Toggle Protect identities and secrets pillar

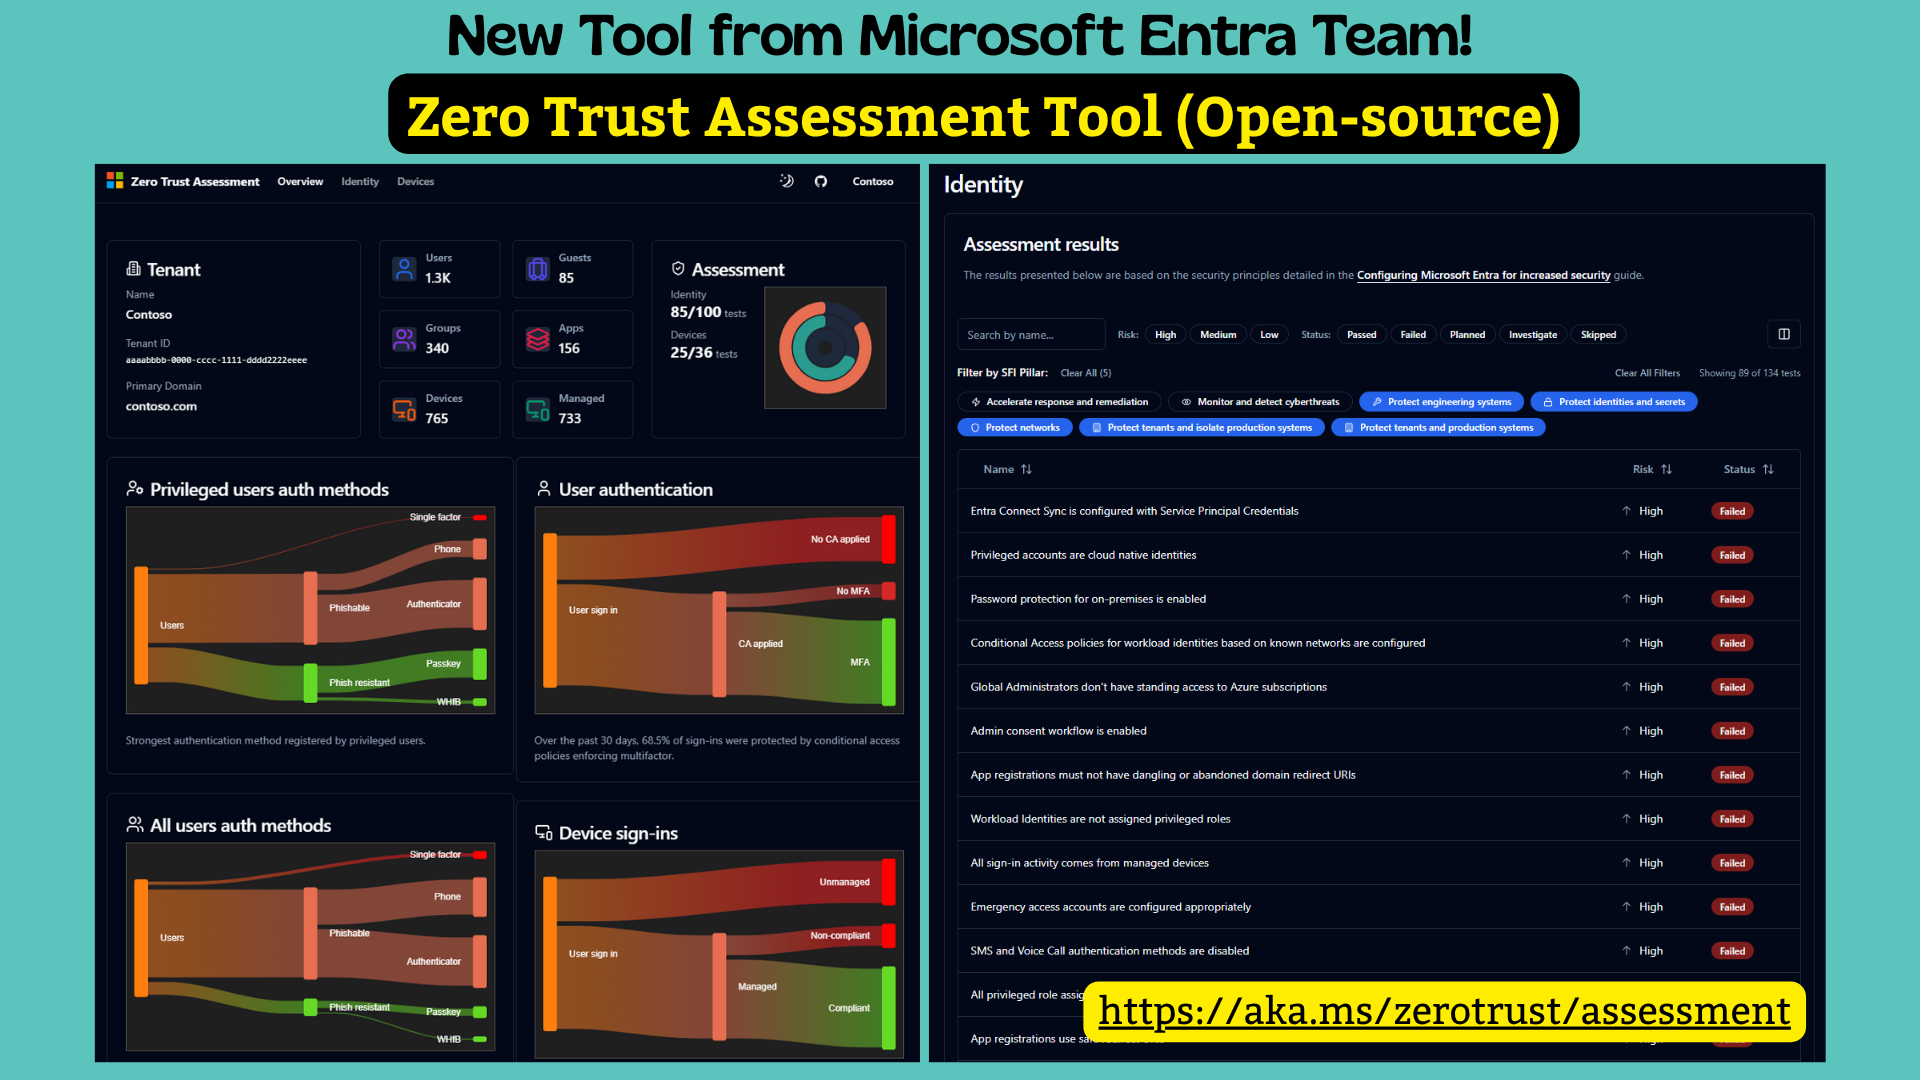click(x=1614, y=402)
